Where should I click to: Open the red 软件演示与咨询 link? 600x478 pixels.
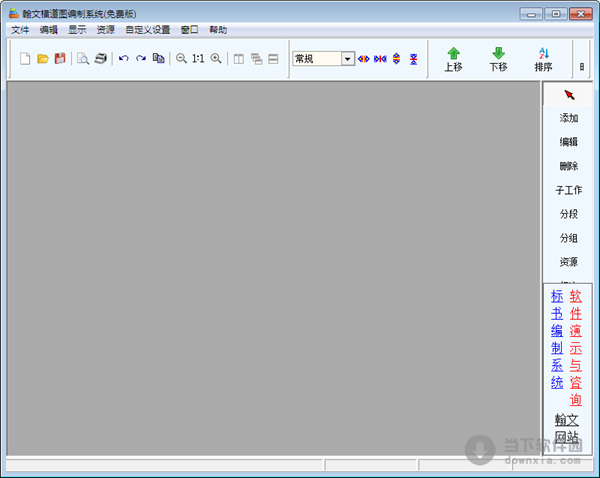tap(576, 348)
